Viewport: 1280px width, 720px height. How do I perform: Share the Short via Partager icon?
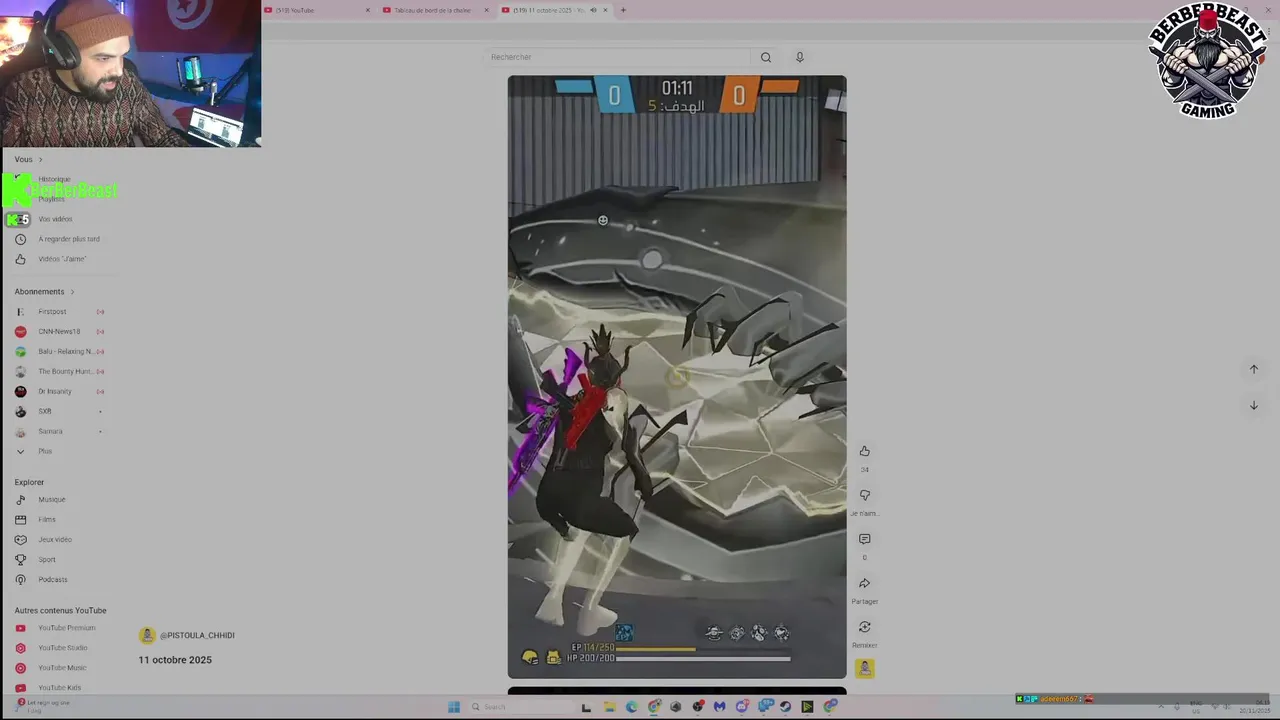click(865, 583)
